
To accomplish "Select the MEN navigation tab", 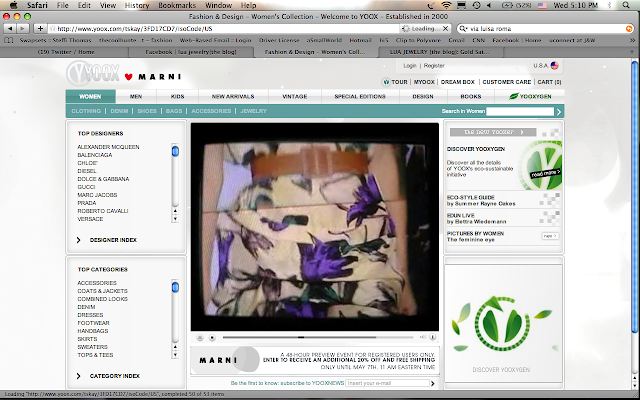I will 136,96.
